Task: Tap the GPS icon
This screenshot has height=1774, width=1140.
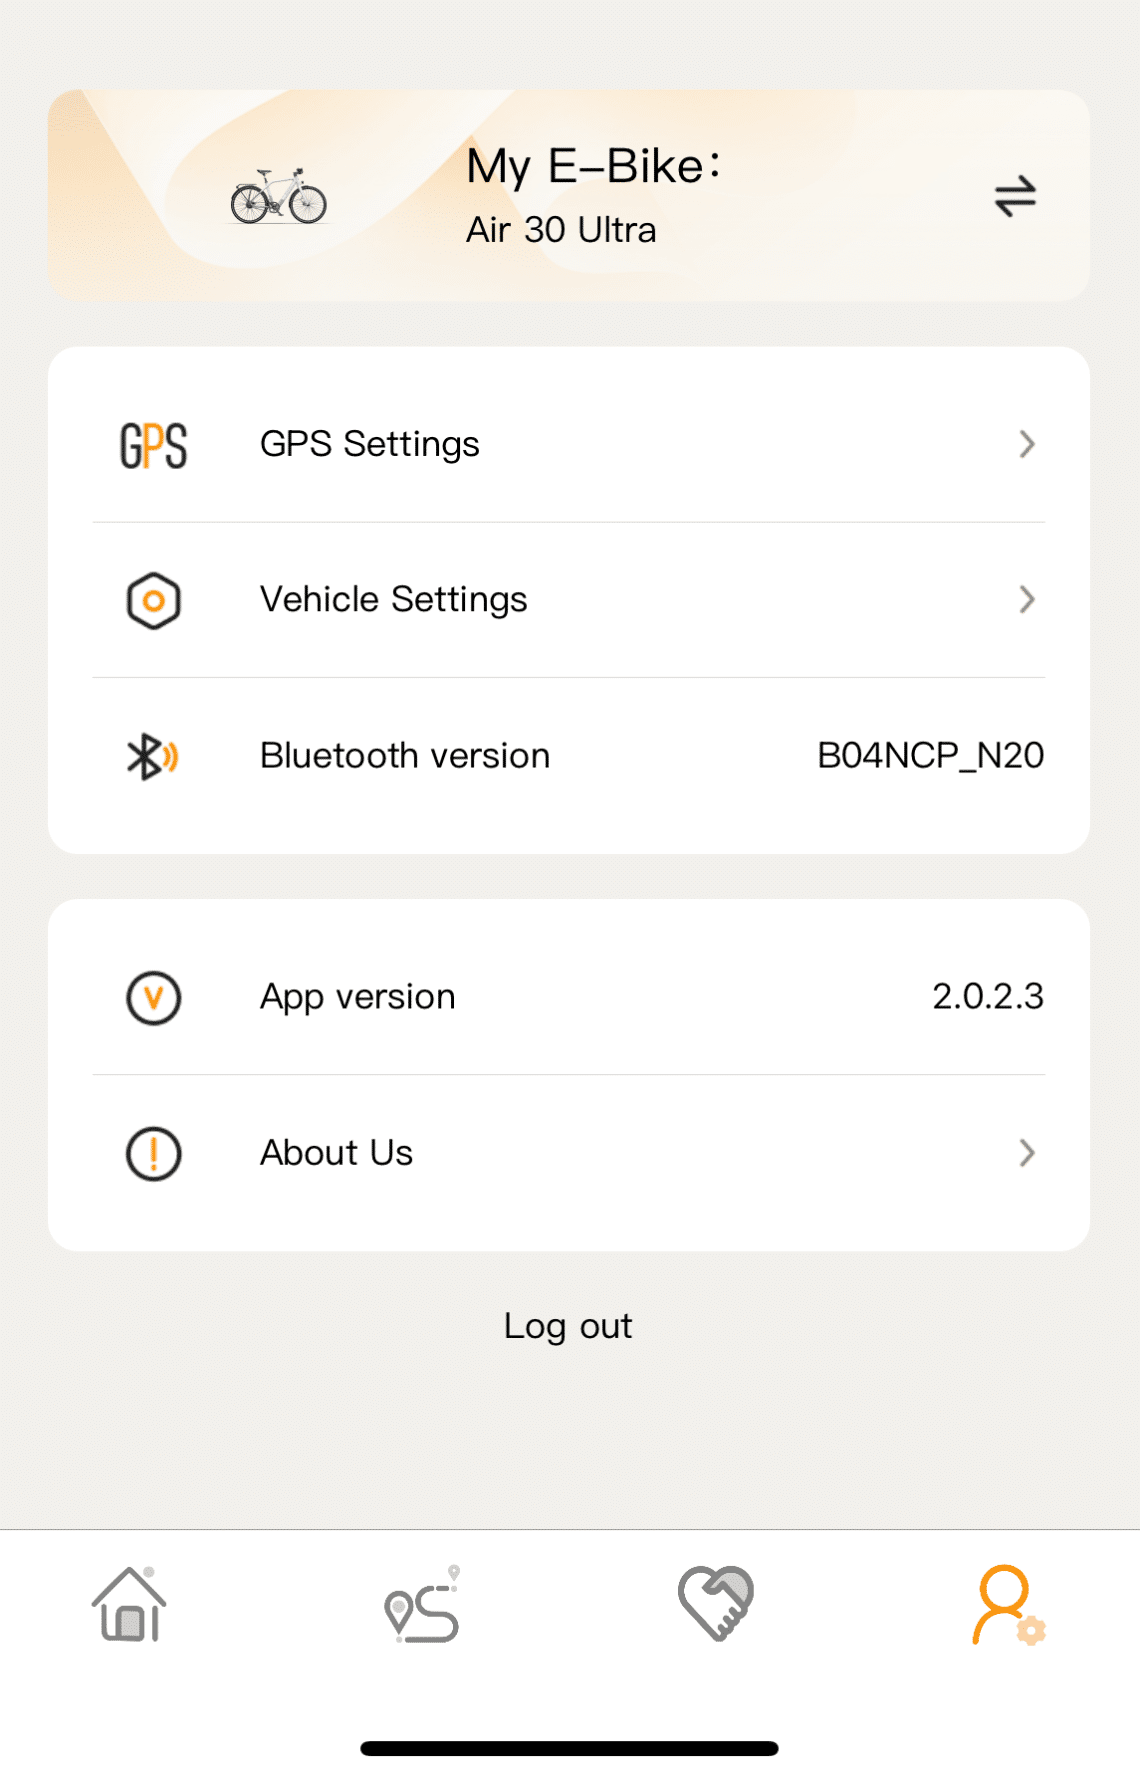Action: 153,445
